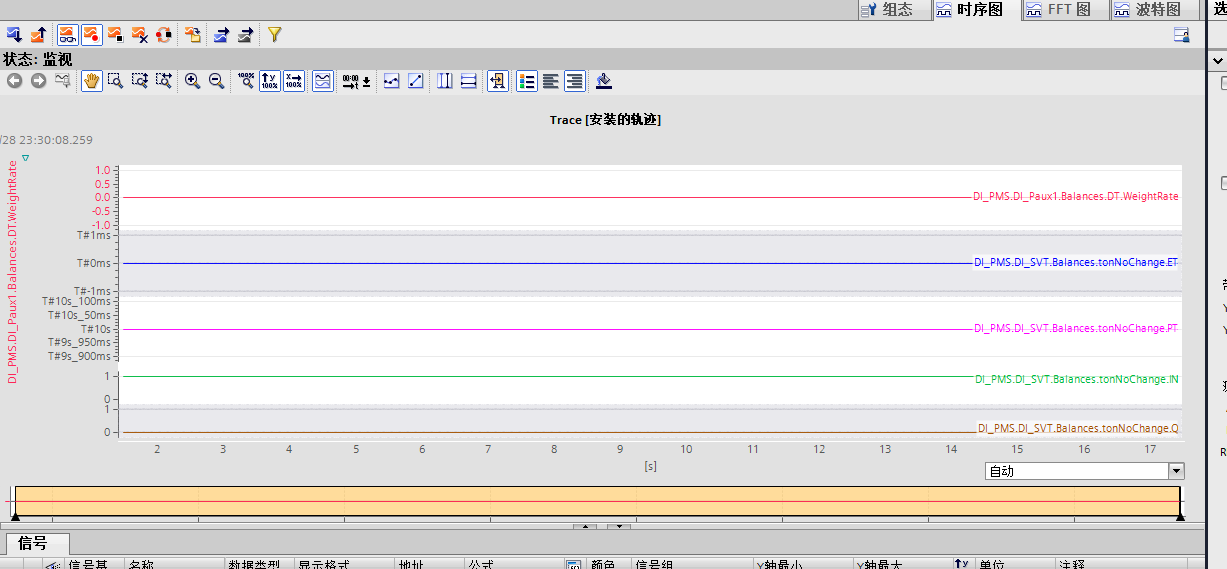Click the Trace [安装的轨迹] chart title

click(605, 119)
